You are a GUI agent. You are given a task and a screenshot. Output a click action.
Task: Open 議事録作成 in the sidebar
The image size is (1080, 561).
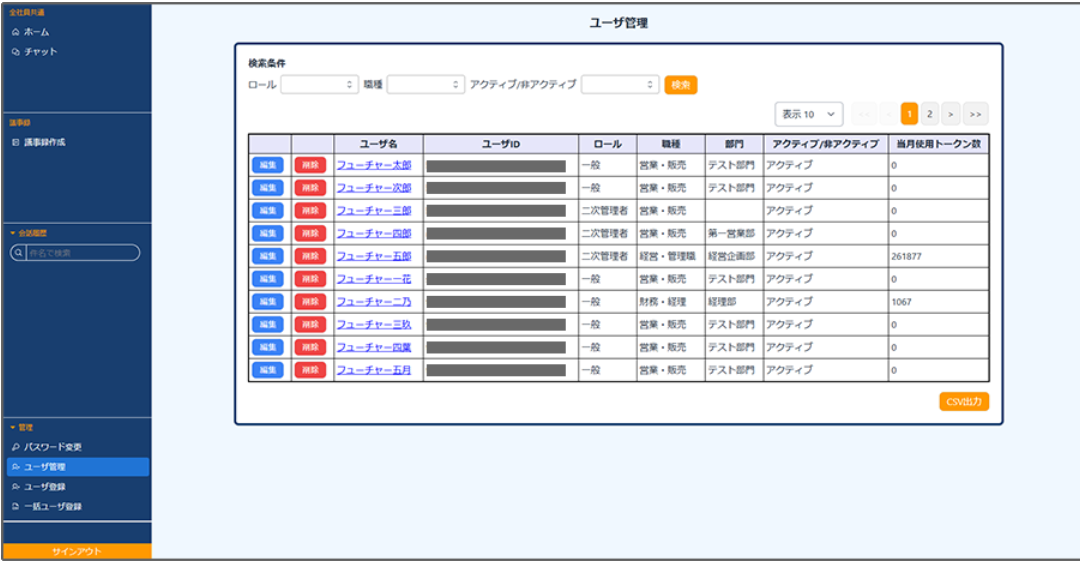click(44, 142)
